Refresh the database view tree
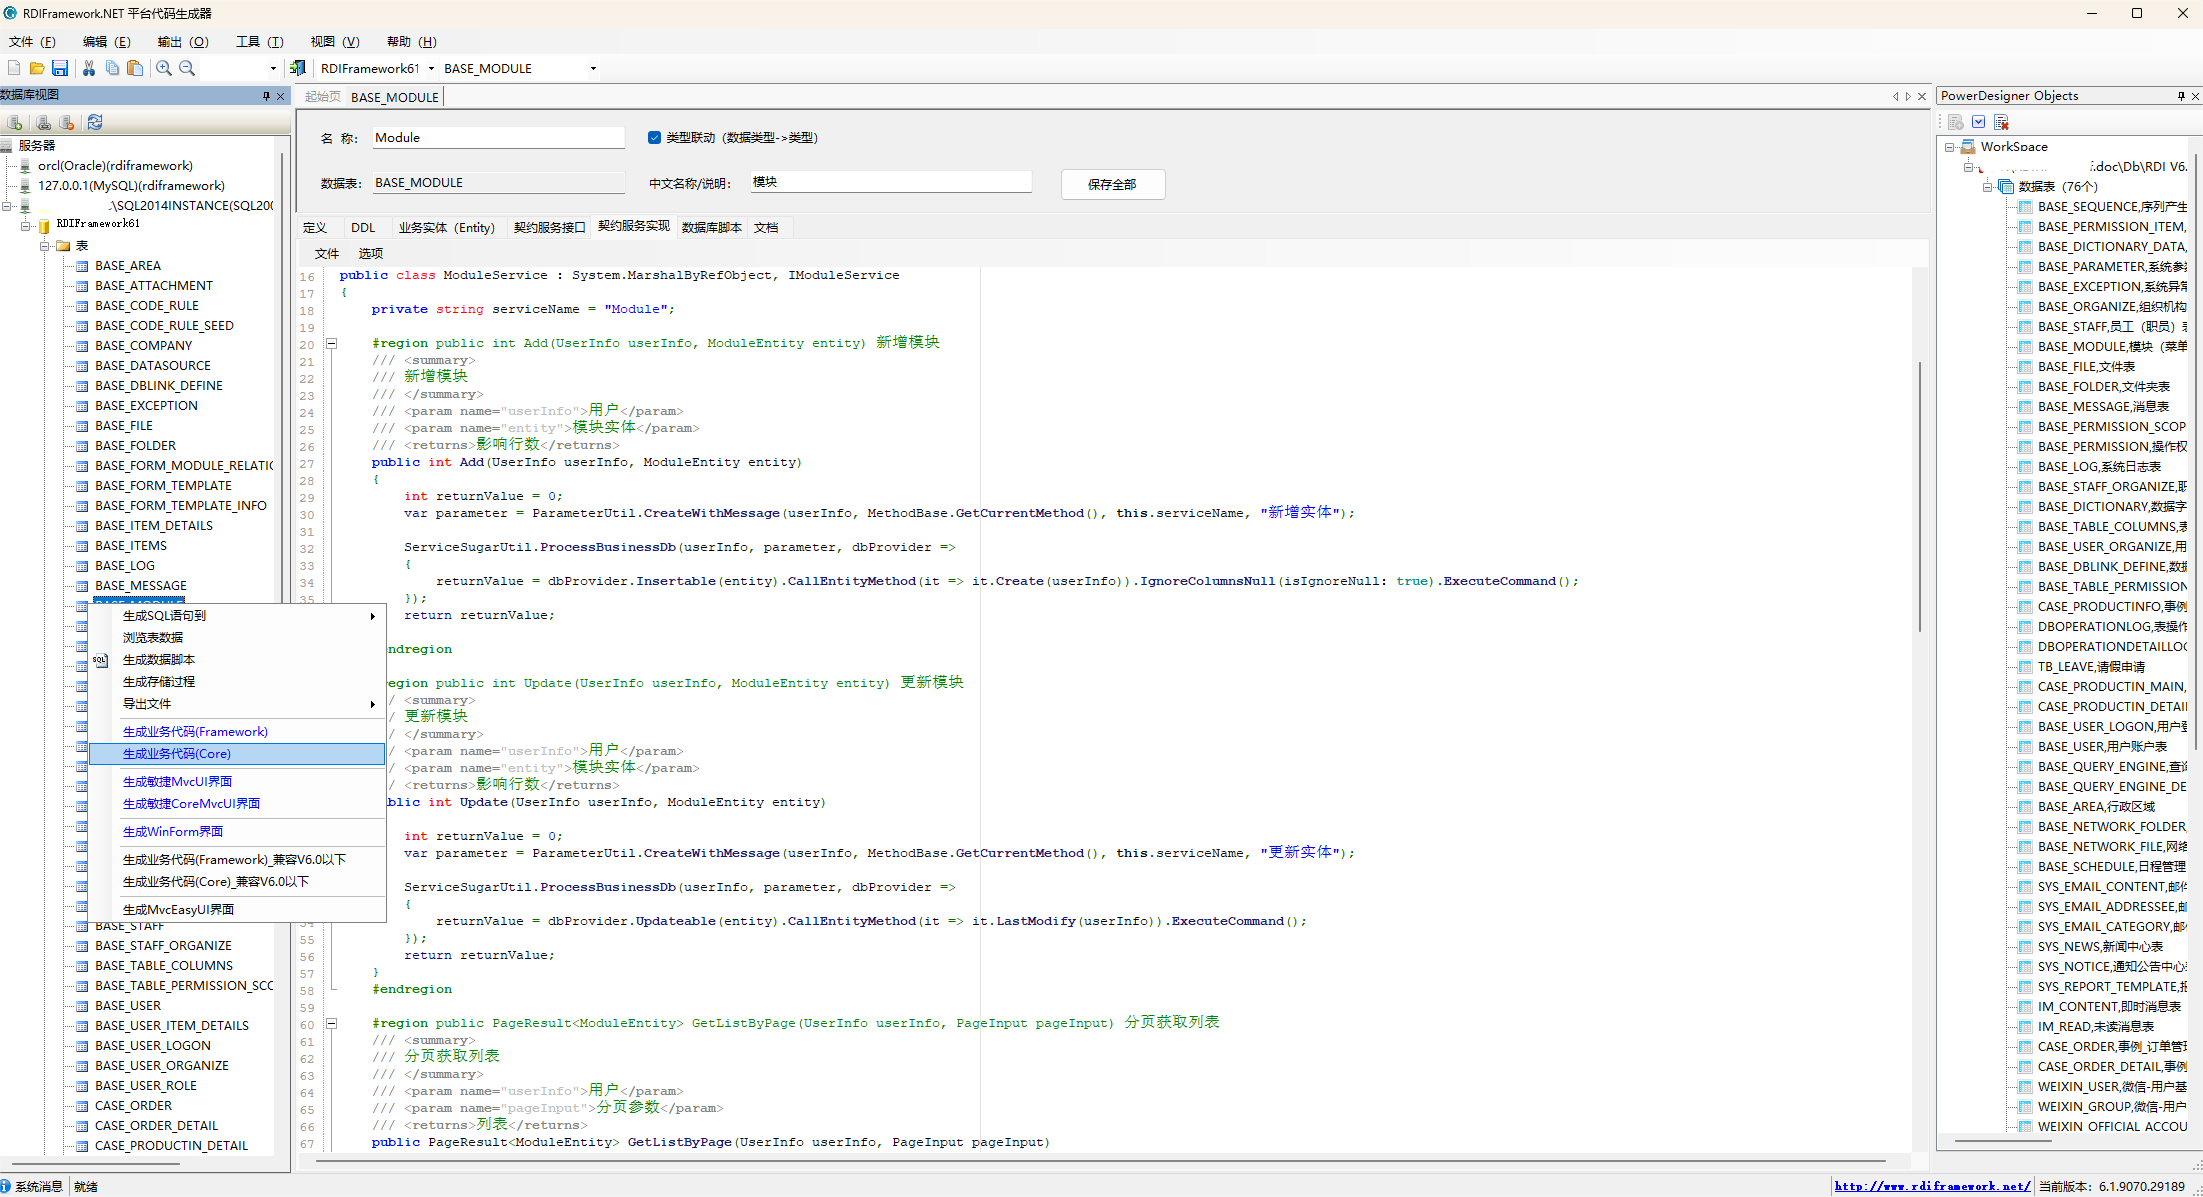Viewport: 2203px width, 1197px height. [x=95, y=122]
